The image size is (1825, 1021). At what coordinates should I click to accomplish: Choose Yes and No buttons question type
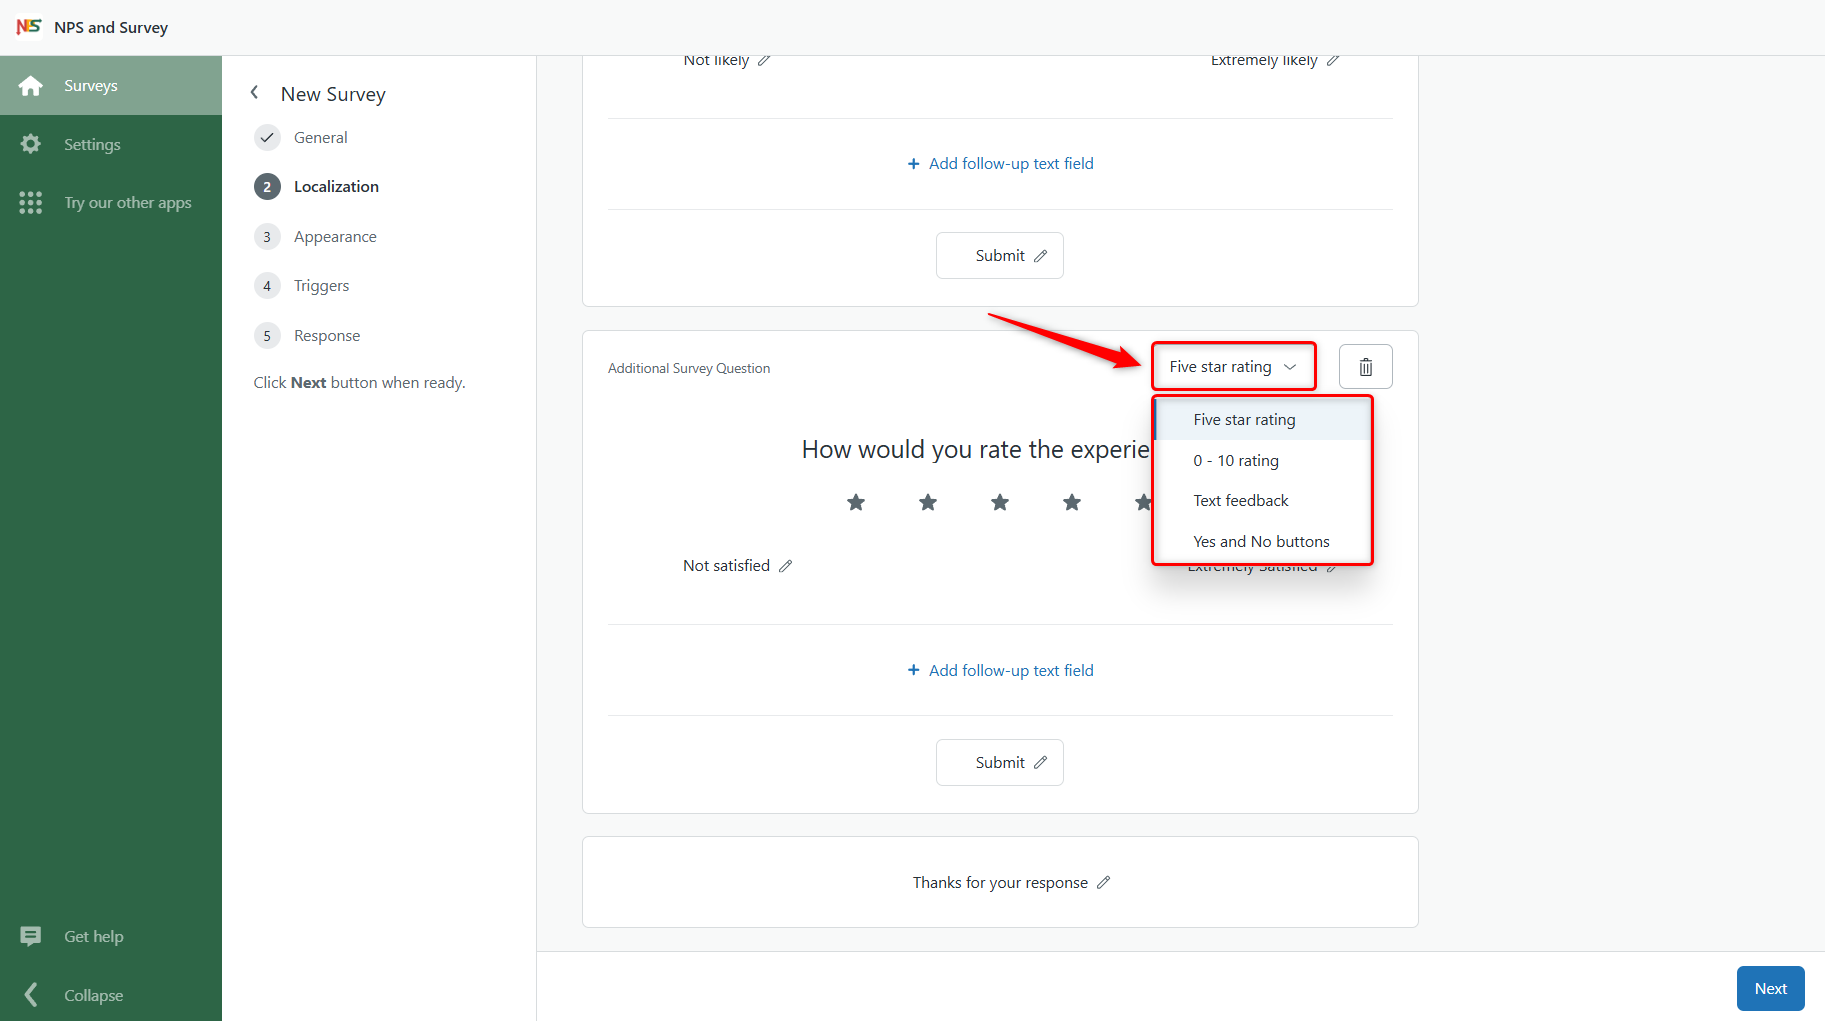coord(1261,541)
